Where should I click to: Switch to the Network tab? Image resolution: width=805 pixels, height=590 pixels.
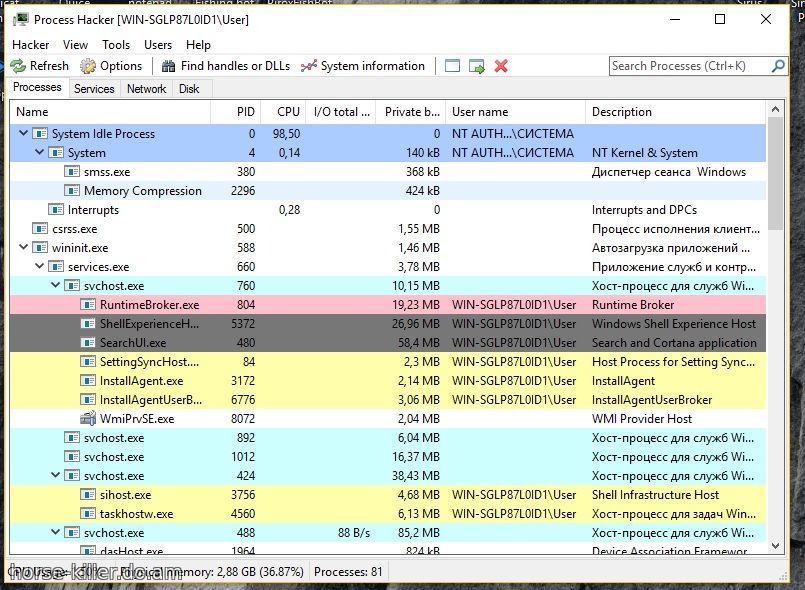[146, 89]
